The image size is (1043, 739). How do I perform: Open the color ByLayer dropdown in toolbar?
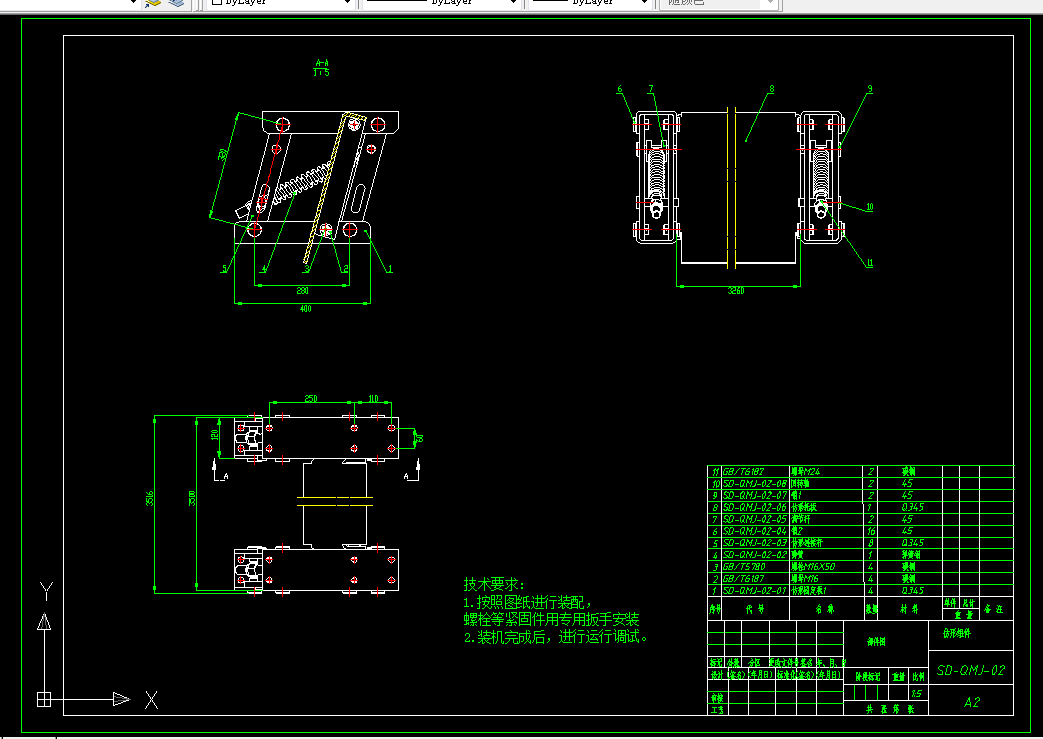[x=281, y=3]
